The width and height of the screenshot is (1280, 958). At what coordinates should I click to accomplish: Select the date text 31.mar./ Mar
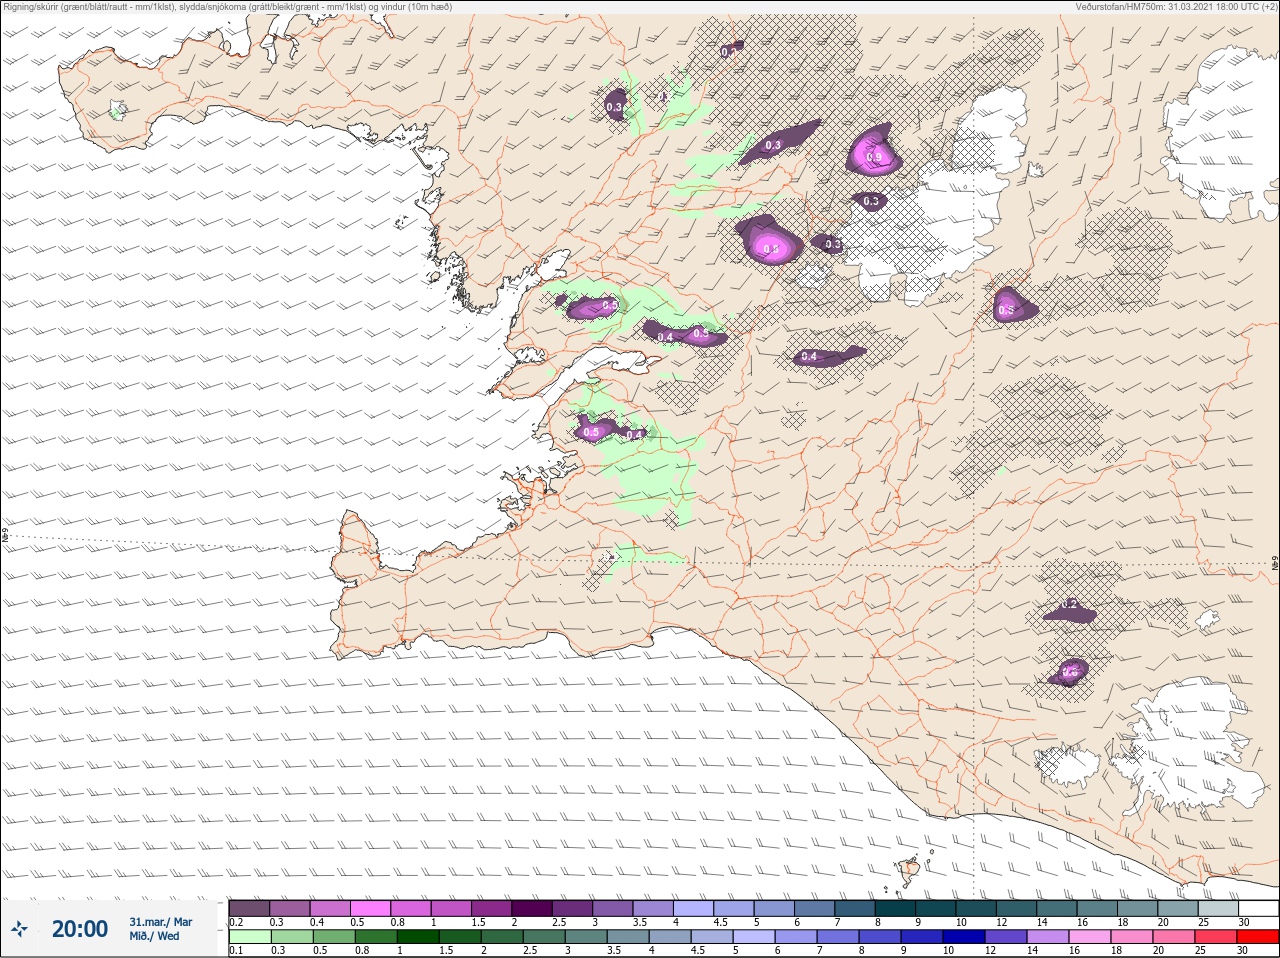(161, 922)
